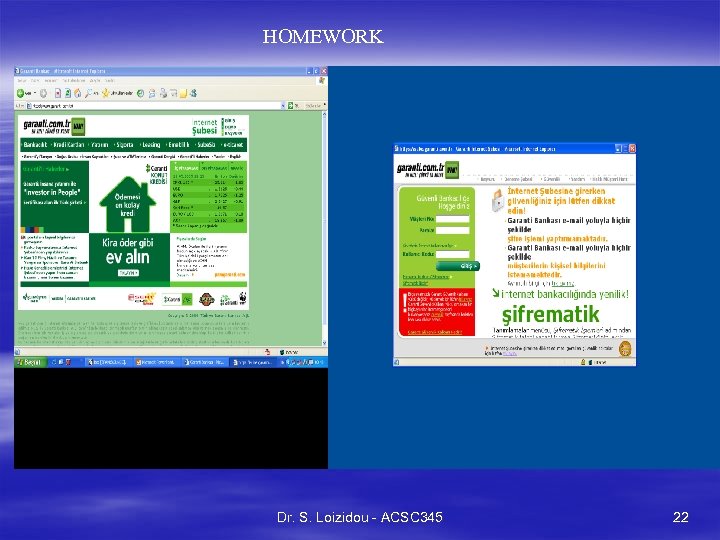Click the yellow folder icon in IE toolbar

pos(183,94)
